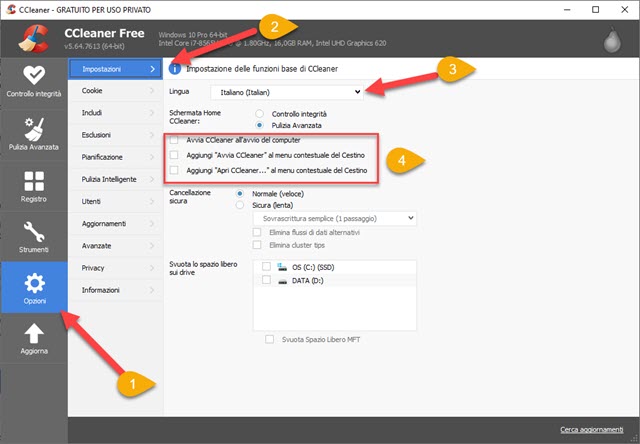640x444 pixels.
Task: Click the OS (C:) drive icon
Action: coord(282,267)
